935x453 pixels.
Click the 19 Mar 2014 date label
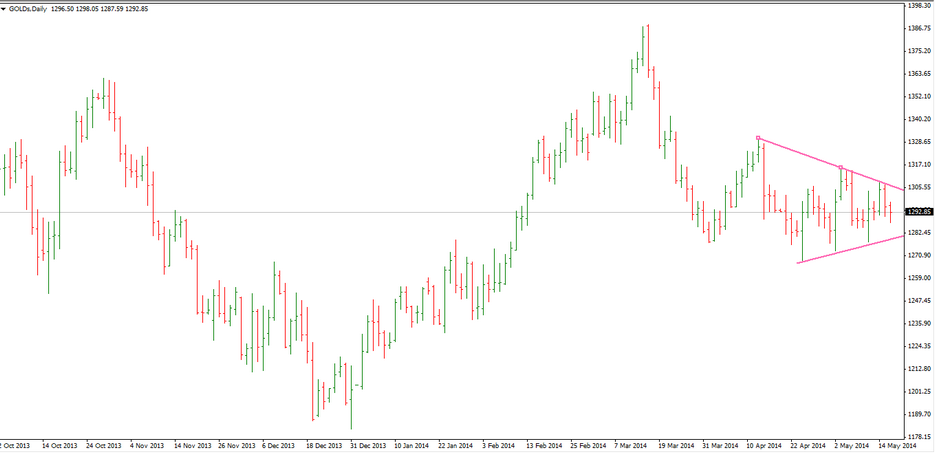675,446
